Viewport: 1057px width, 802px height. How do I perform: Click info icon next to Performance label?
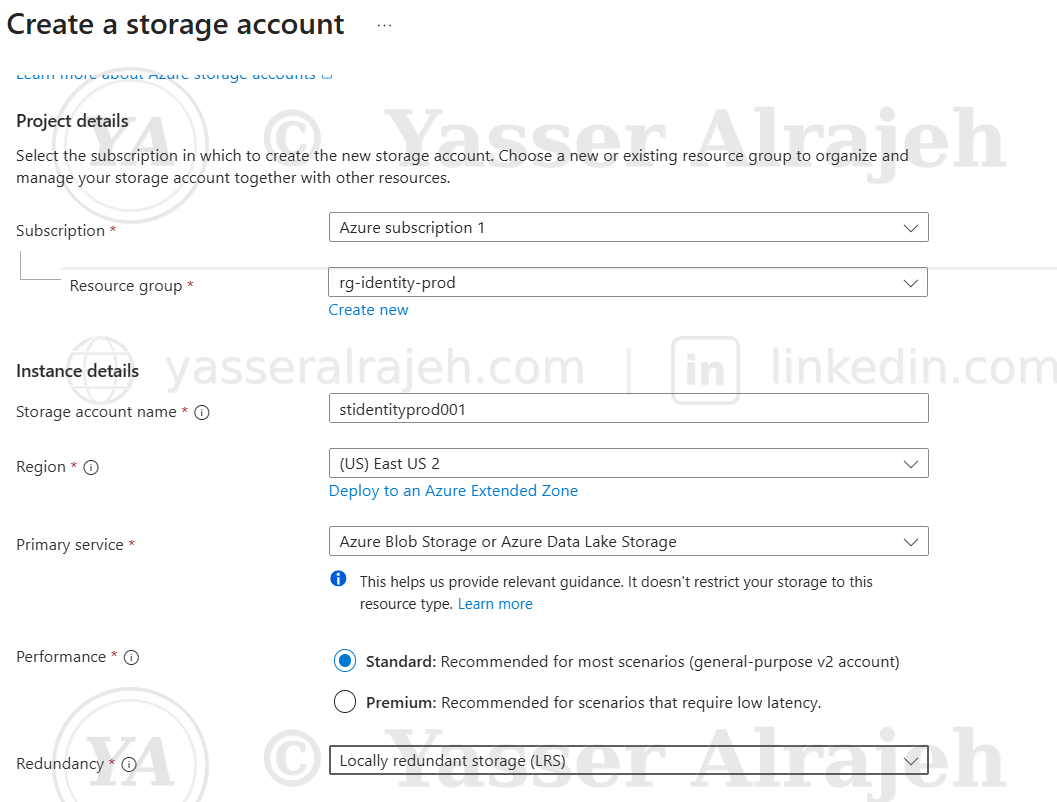(131, 657)
